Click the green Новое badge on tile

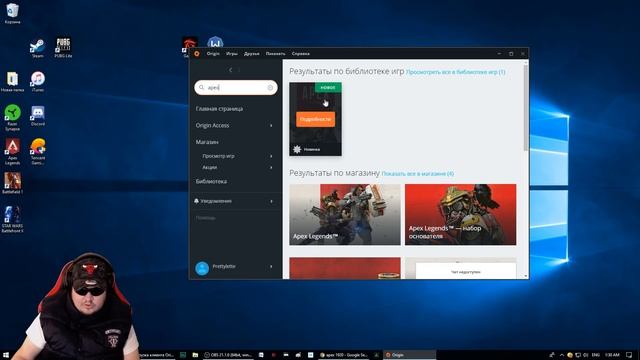pyautogui.click(x=328, y=87)
